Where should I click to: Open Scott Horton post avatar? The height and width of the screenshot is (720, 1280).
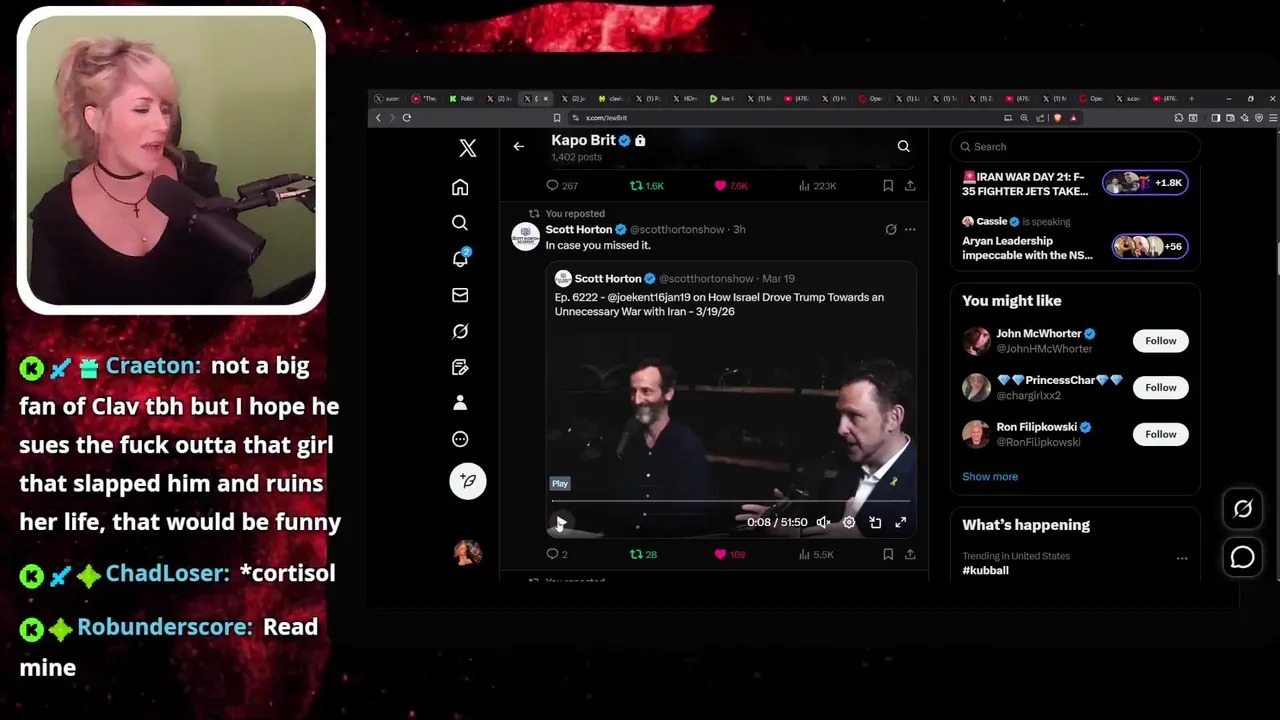coord(526,236)
